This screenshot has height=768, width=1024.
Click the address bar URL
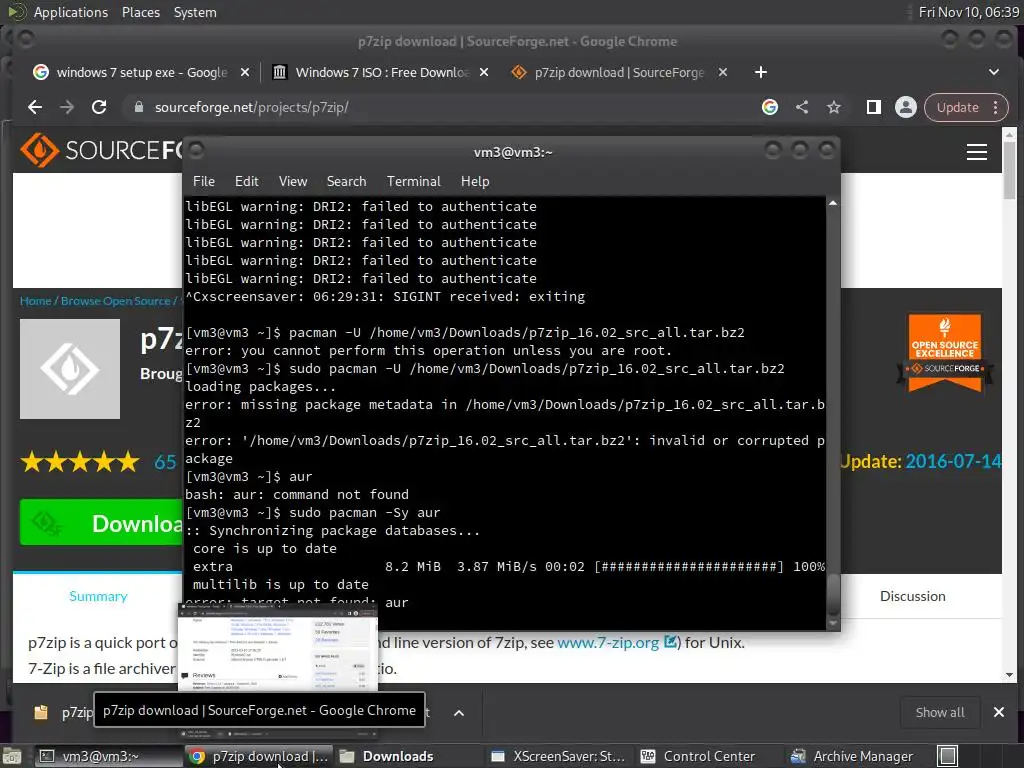point(251,107)
